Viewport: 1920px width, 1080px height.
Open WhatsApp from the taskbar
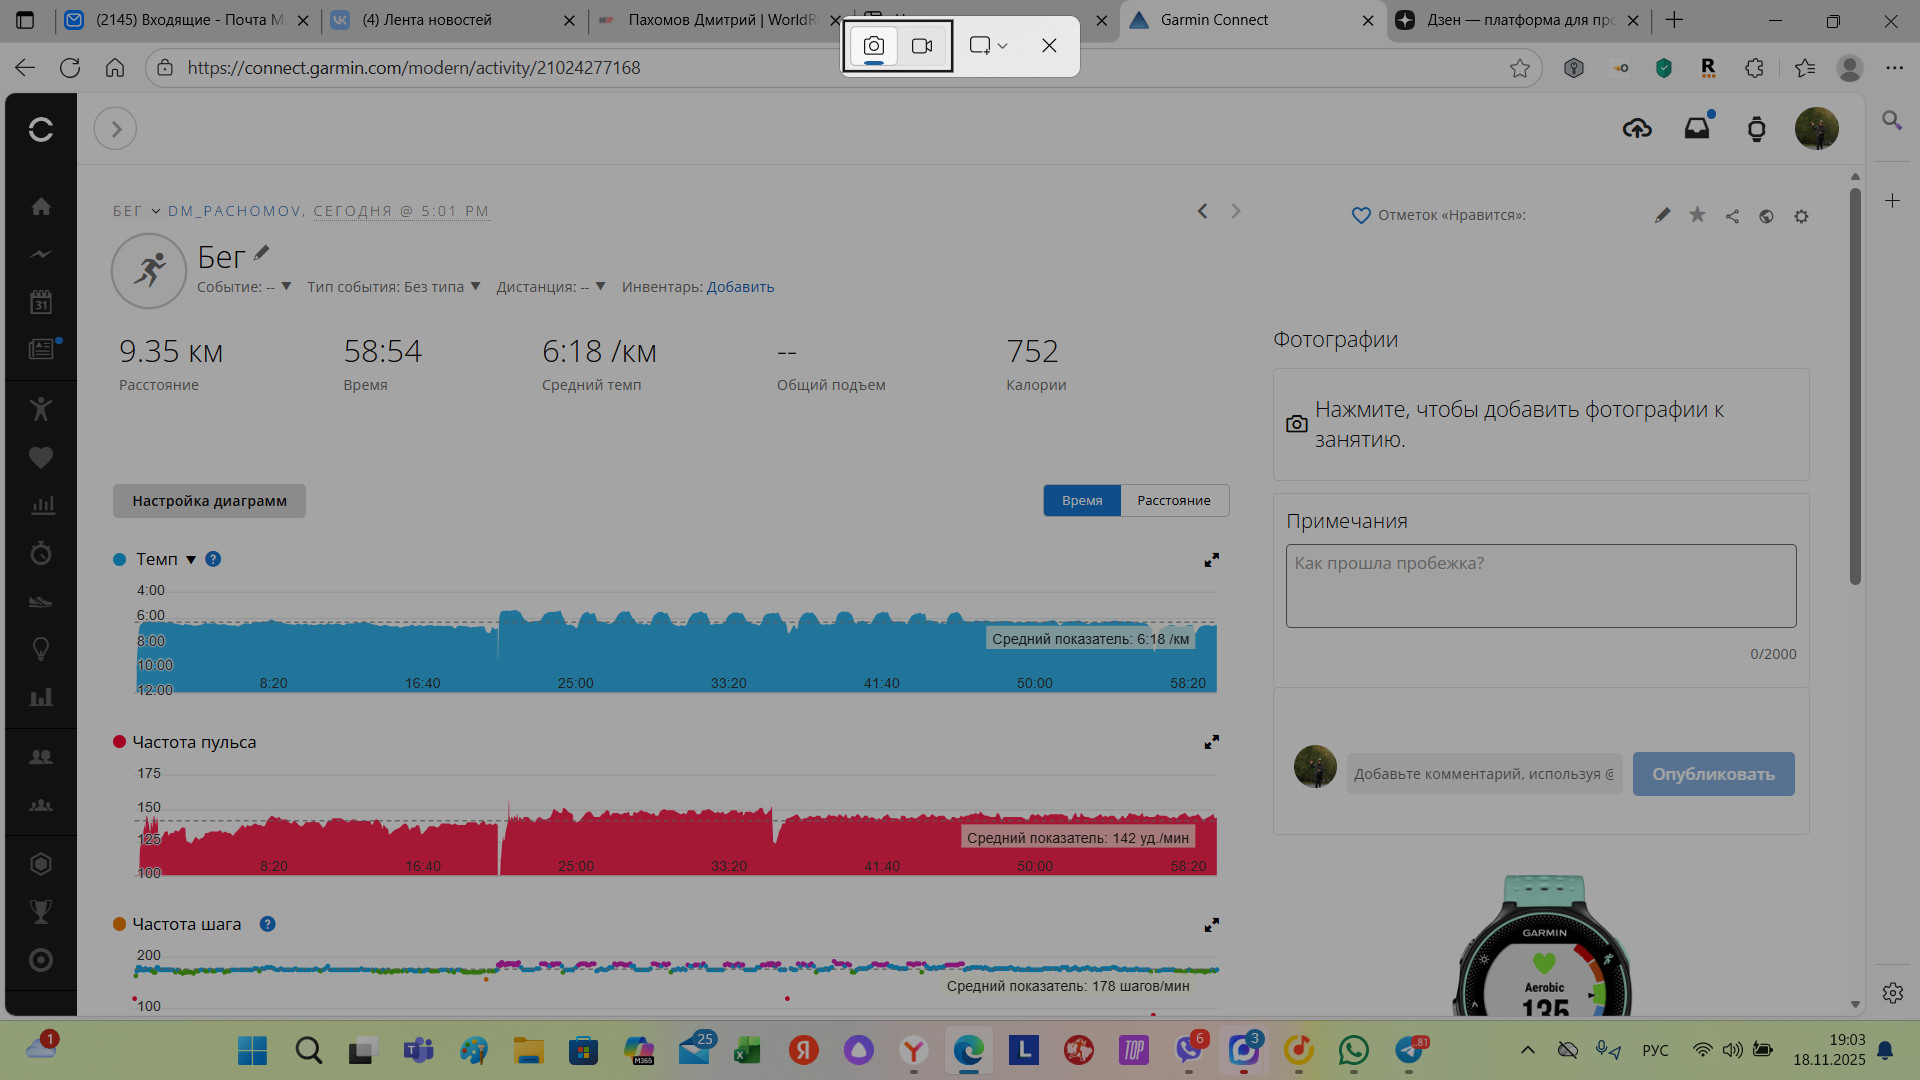1353,1050
